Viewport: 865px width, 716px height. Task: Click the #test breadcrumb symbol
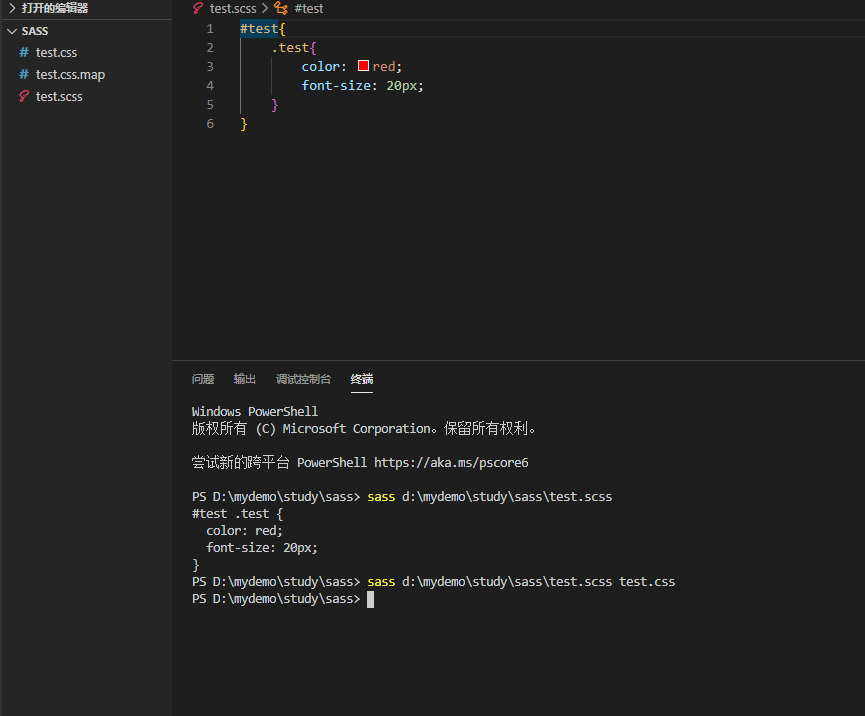coord(308,8)
